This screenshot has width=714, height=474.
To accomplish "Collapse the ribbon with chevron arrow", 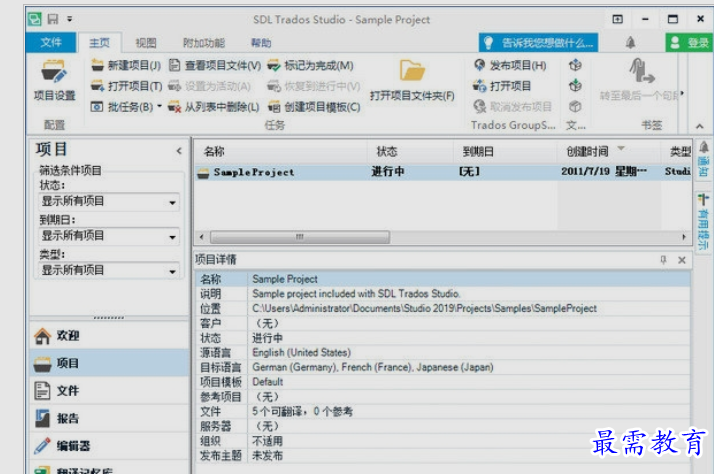I will [700, 126].
